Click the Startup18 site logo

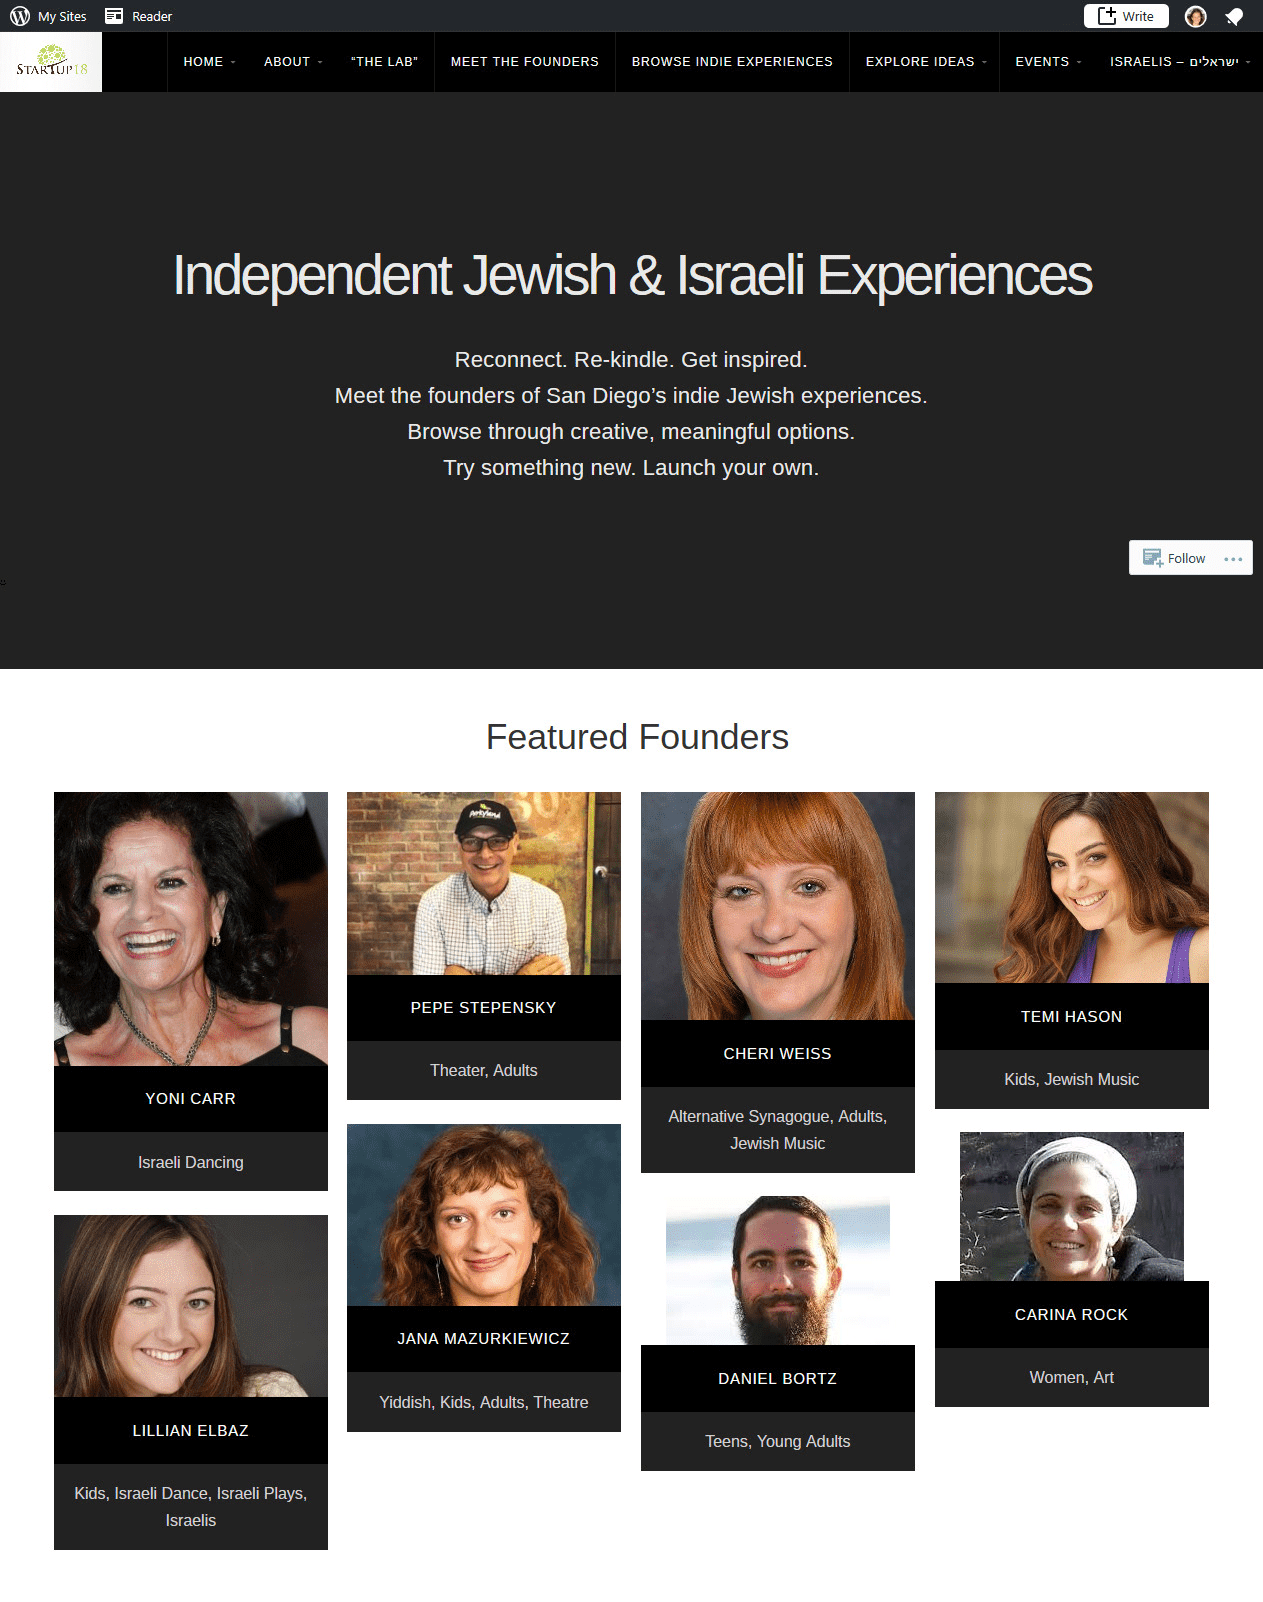51,62
